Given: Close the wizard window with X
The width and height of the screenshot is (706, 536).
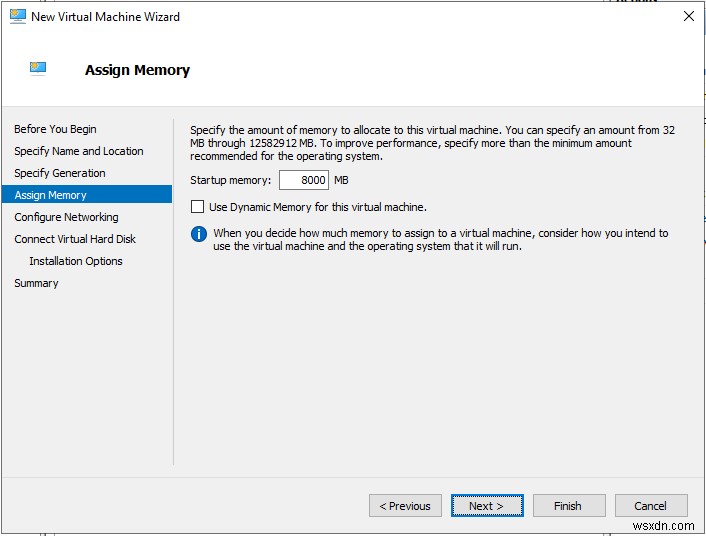Looking at the screenshot, I should [688, 16].
